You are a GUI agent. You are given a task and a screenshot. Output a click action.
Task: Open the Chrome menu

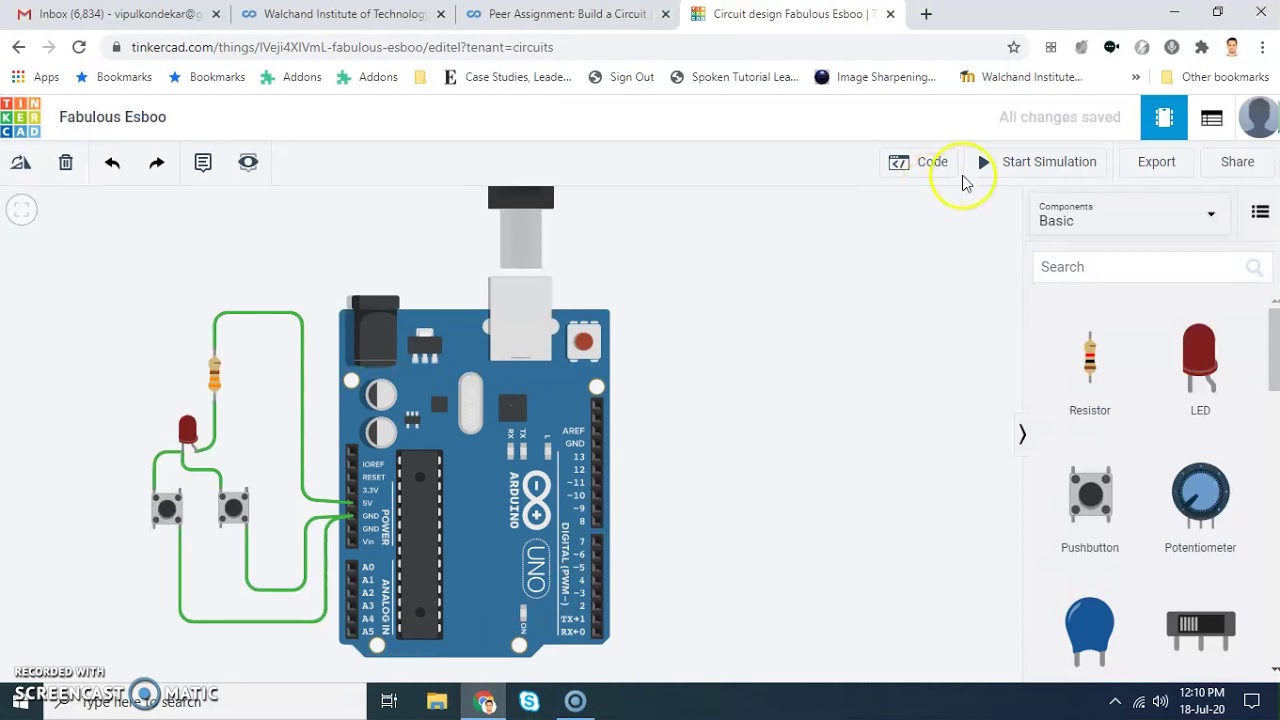point(1262,47)
